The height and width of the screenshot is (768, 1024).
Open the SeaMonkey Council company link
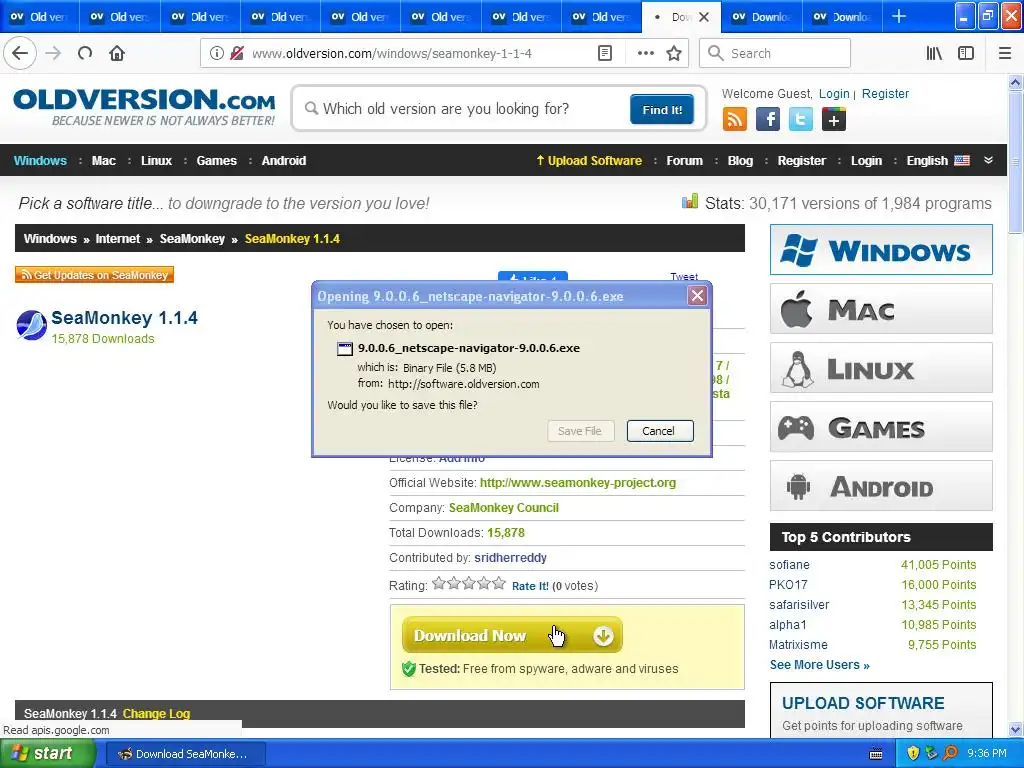[504, 507]
